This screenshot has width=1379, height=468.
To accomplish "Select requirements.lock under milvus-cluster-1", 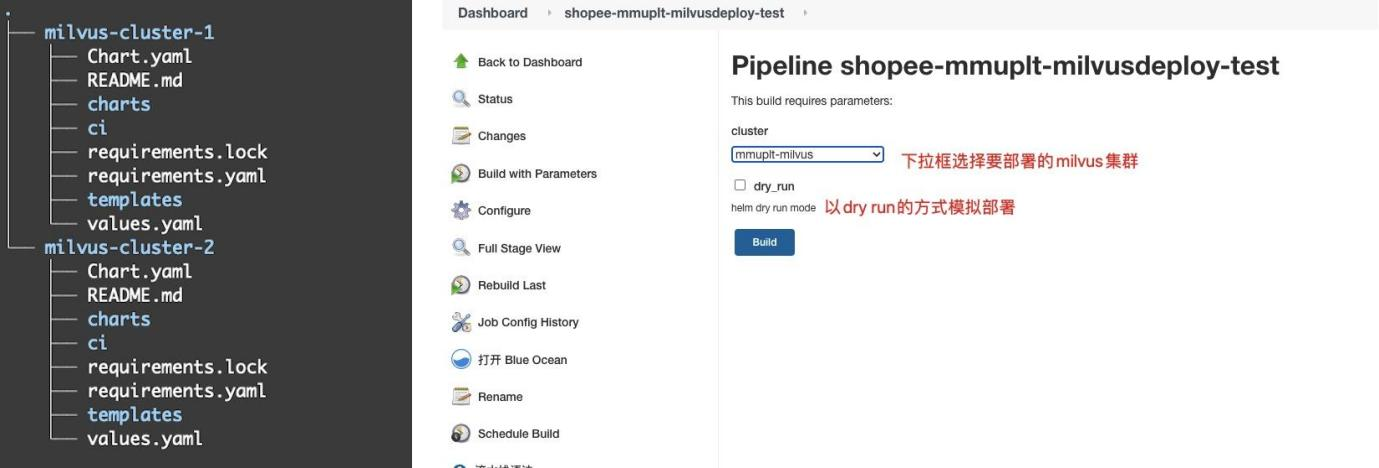I will (177, 152).
